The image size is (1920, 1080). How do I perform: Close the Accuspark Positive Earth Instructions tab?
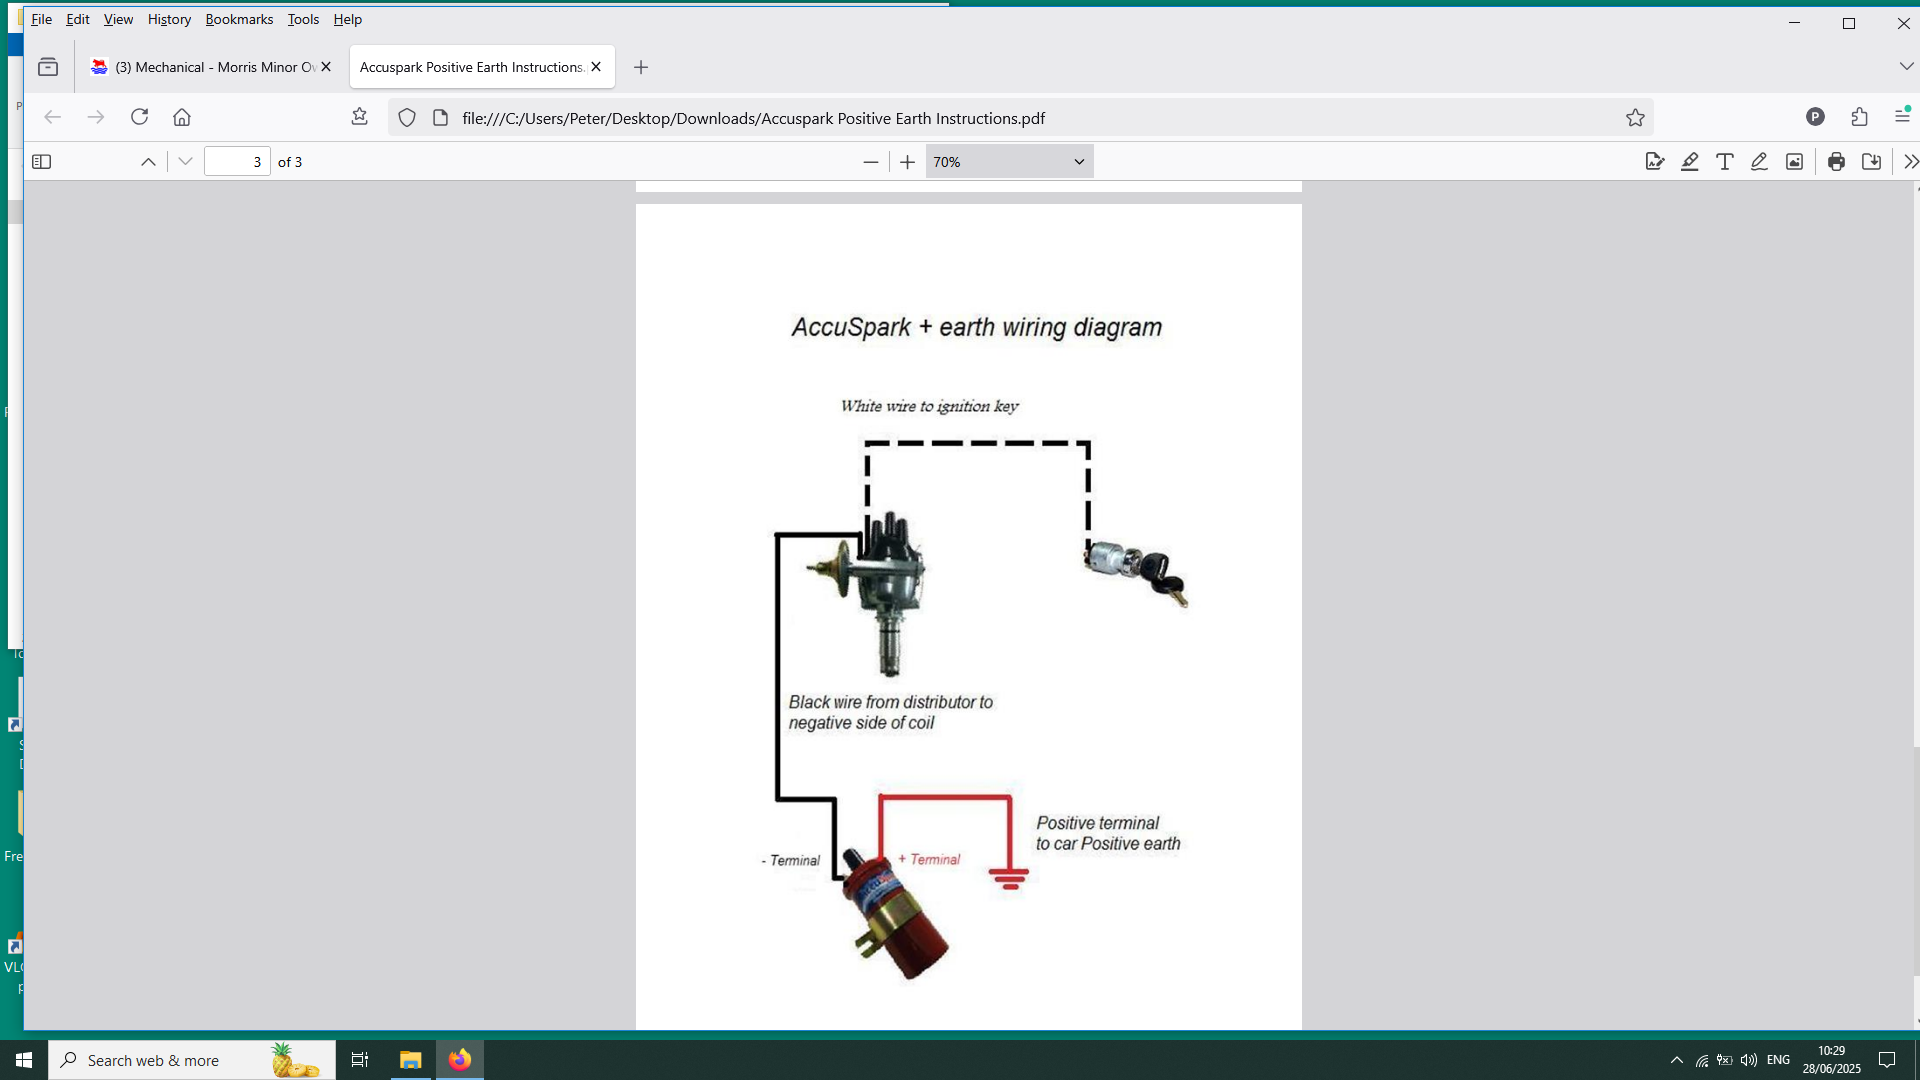tap(596, 67)
